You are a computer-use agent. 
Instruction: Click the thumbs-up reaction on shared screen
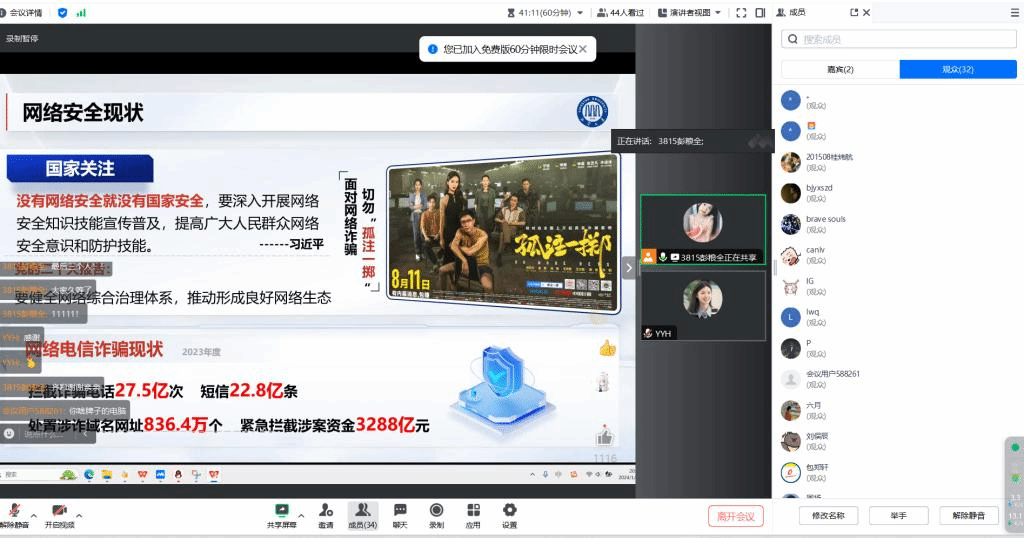point(607,348)
